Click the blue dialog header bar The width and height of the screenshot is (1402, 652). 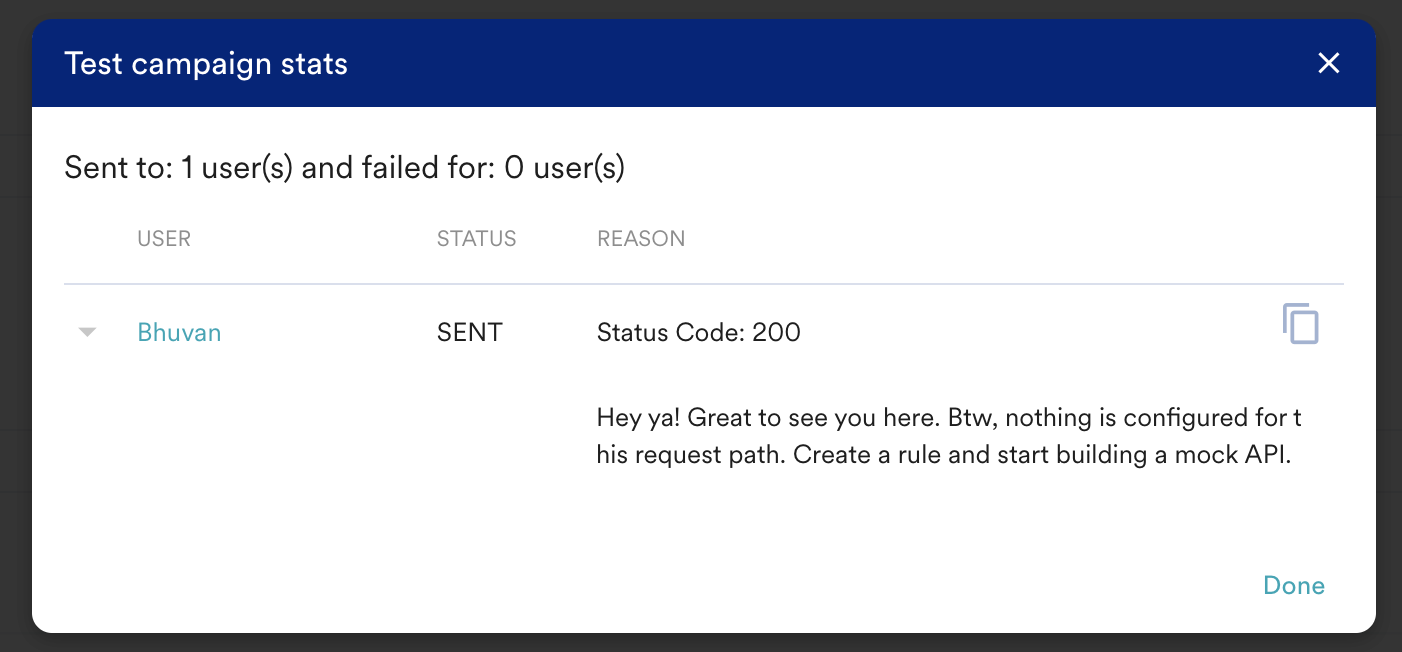tap(800, 64)
